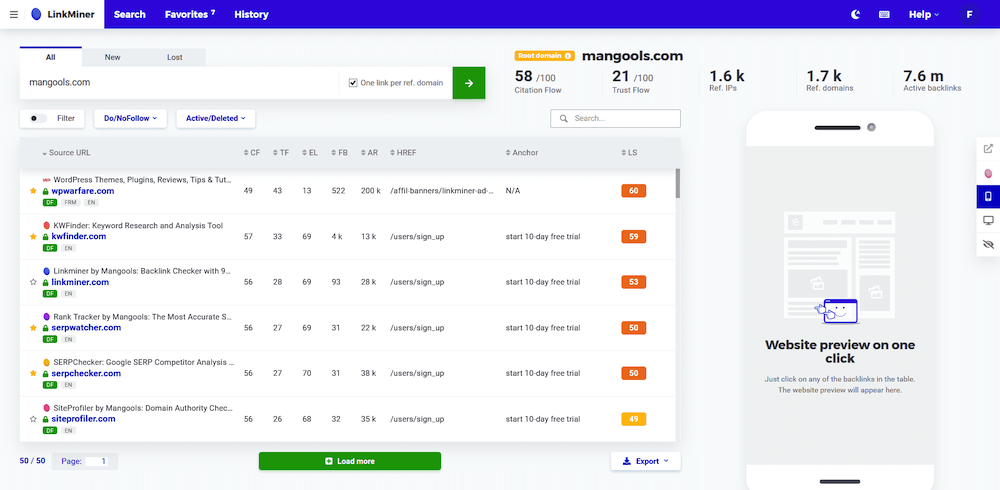
Task: Open the kwfinder.com source link
Action: pos(79,237)
